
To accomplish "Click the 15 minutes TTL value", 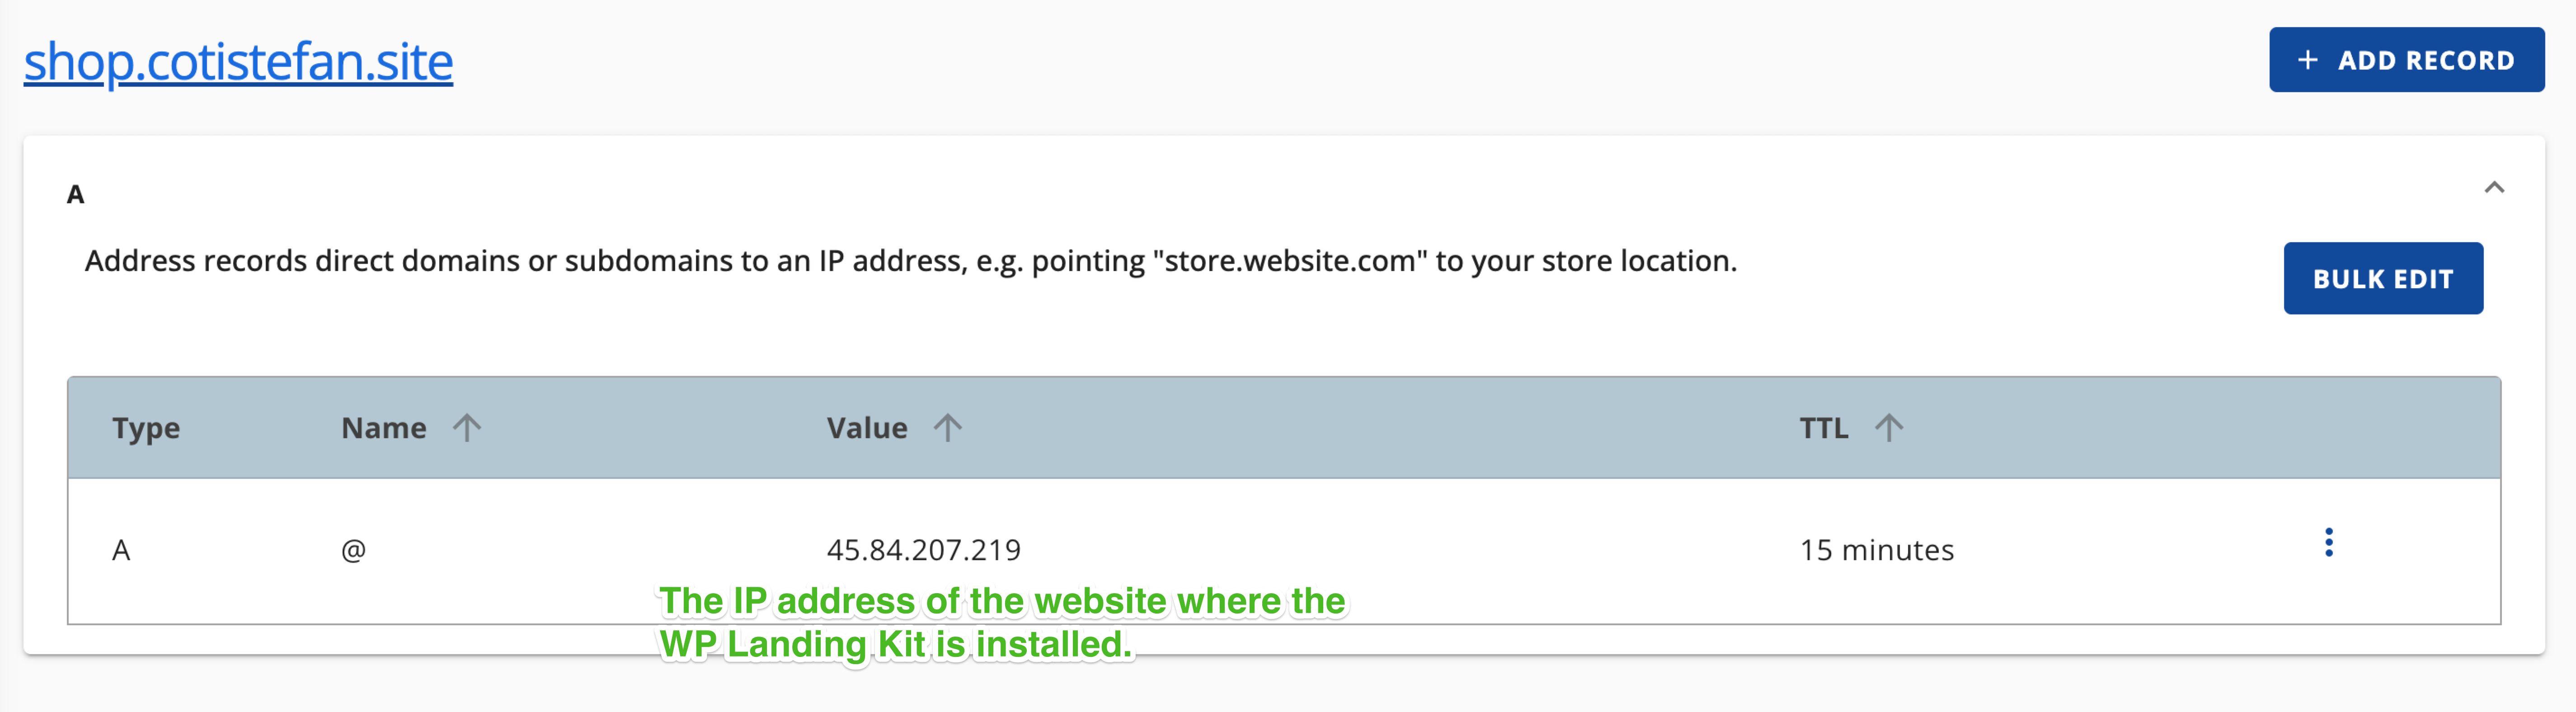I will (x=1877, y=548).
